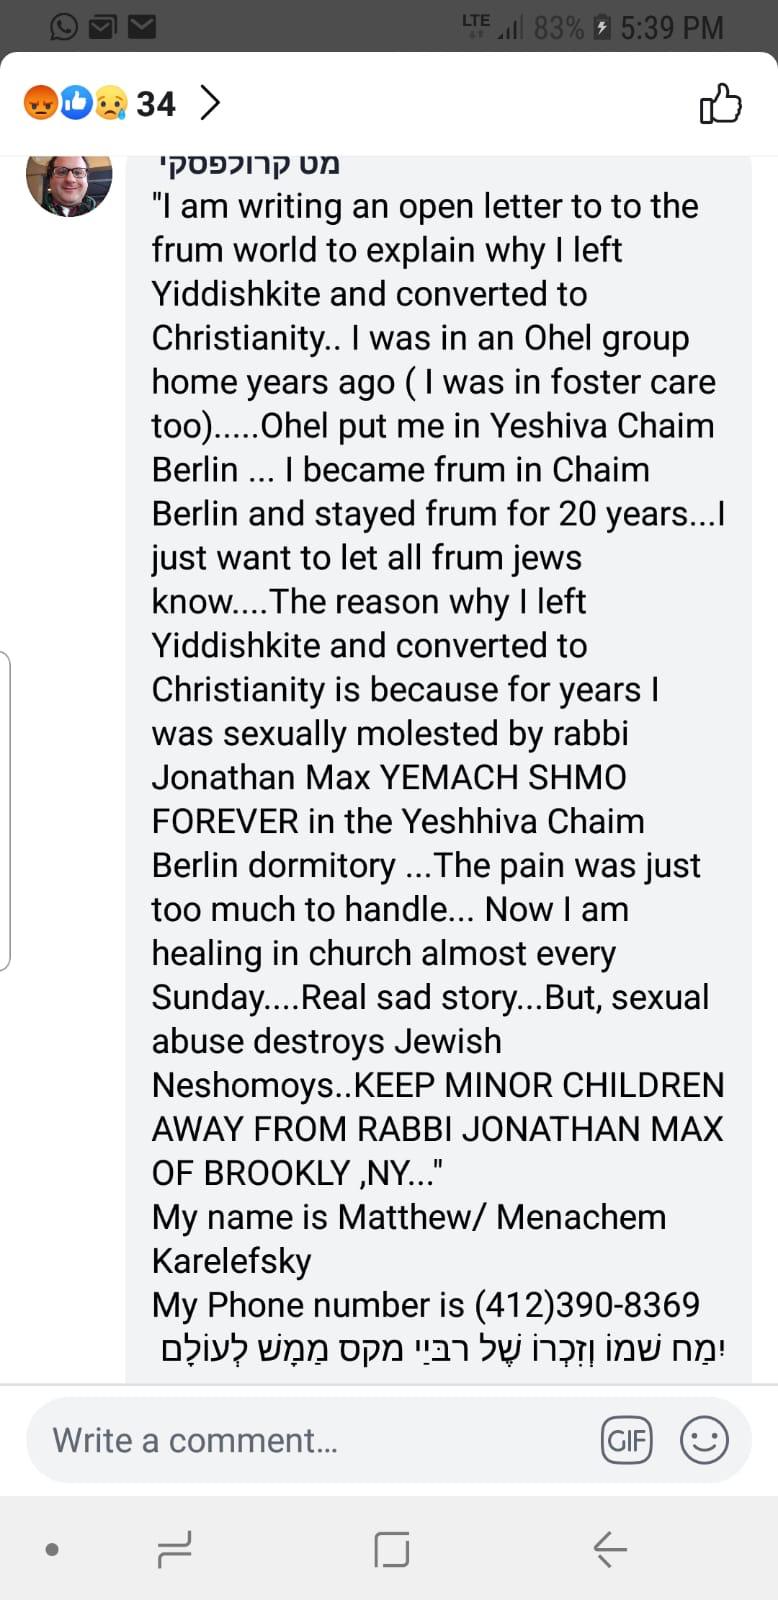Tap the angry reaction emoji
Screen dimensions: 778x1600
(40, 103)
